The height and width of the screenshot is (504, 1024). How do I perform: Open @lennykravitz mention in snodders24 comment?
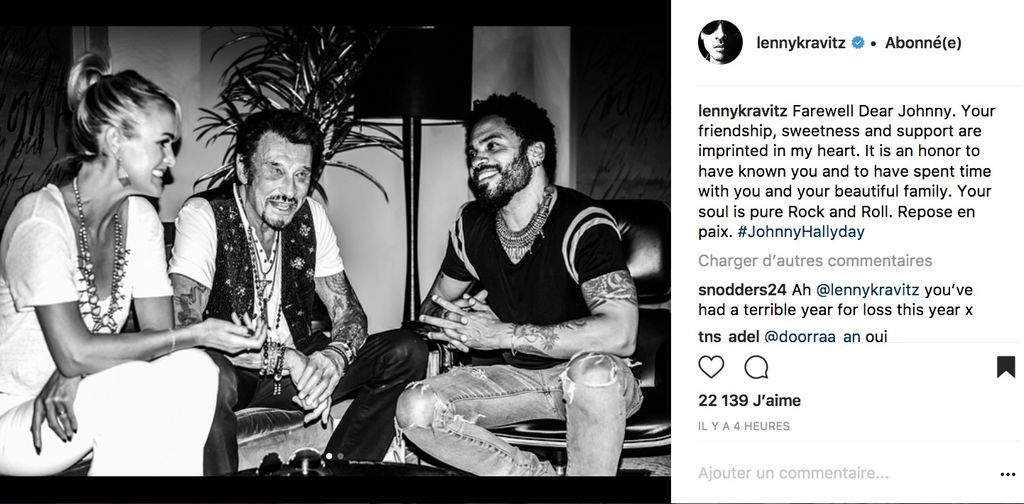856,289
